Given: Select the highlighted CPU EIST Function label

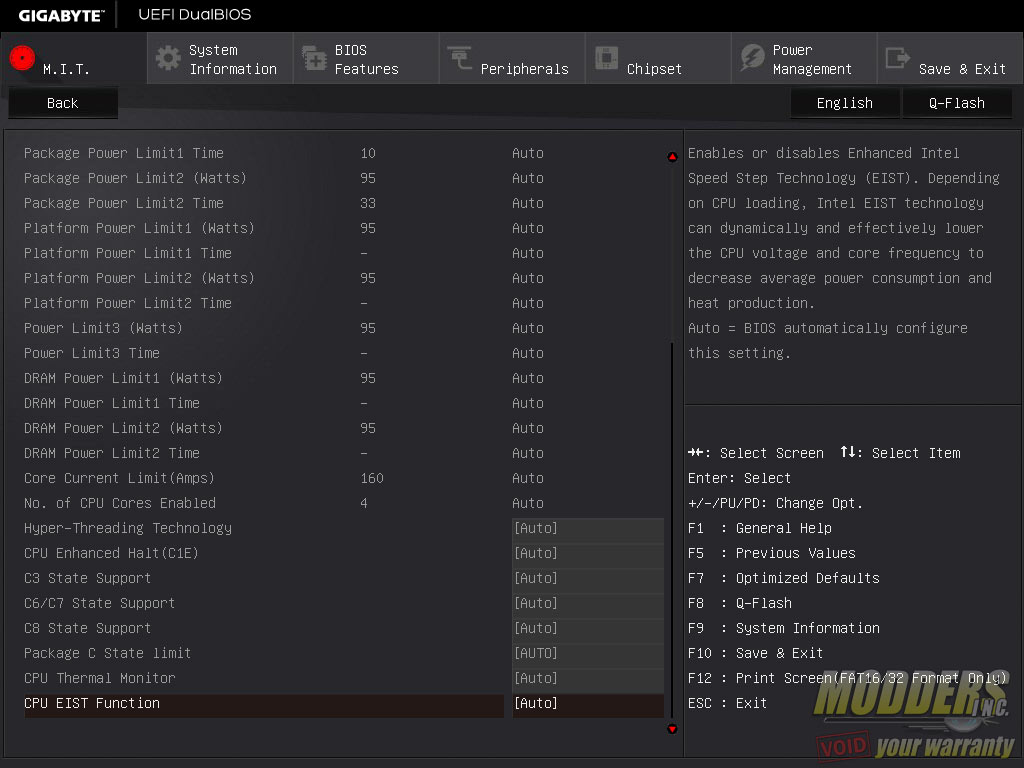Looking at the screenshot, I should tap(92, 703).
